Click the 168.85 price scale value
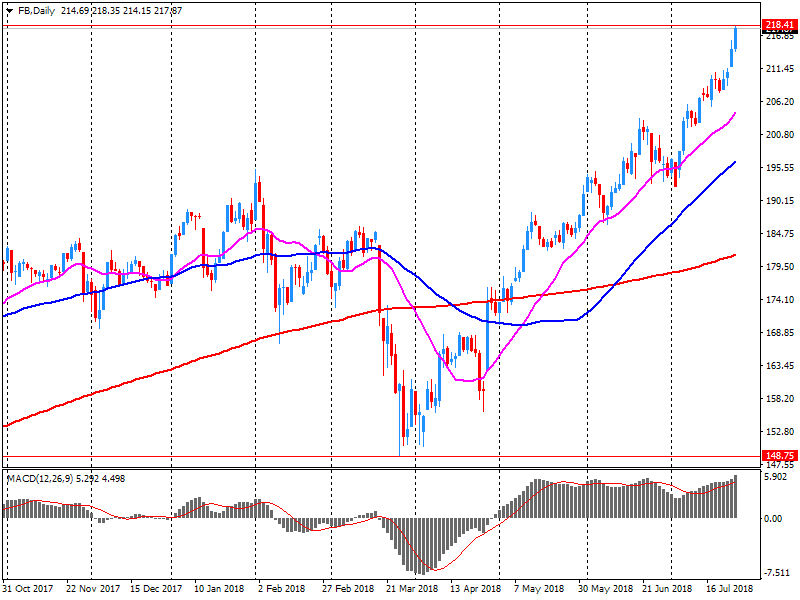 point(781,333)
